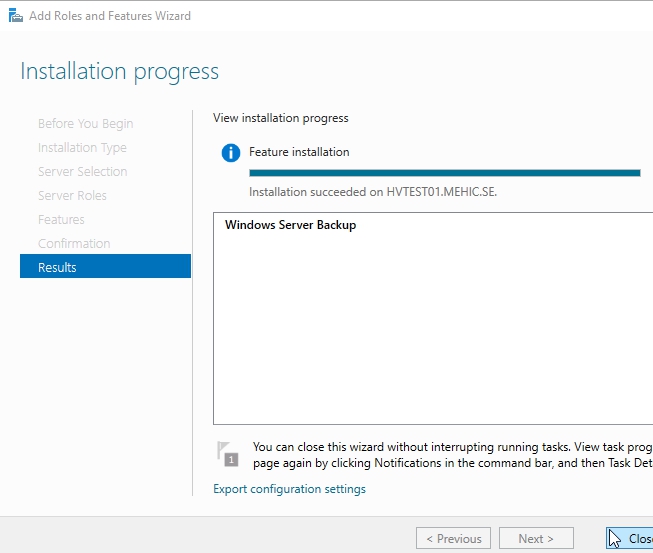Click the blue information icon

click(231, 153)
